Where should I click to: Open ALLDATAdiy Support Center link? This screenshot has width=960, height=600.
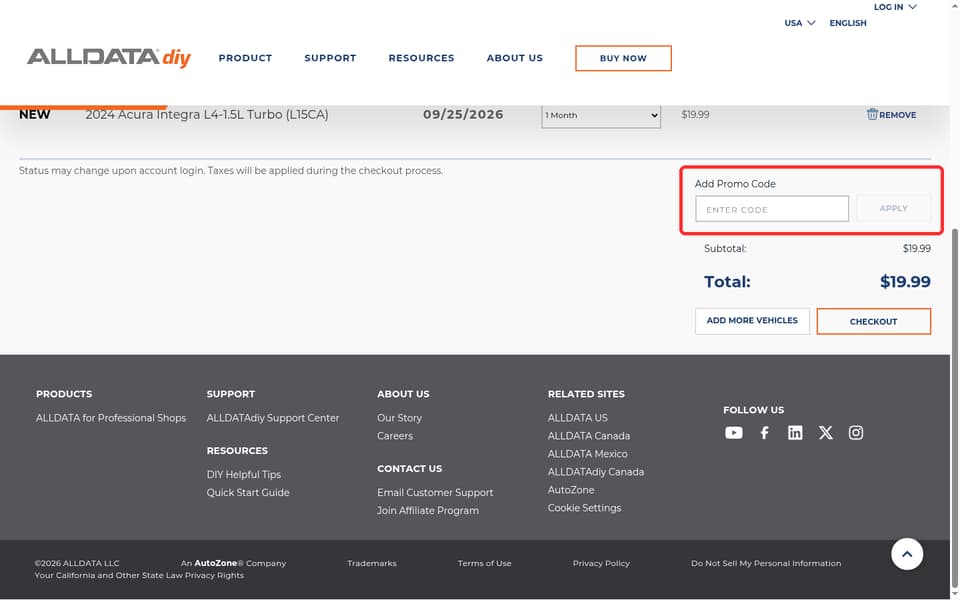pyautogui.click(x=272, y=418)
